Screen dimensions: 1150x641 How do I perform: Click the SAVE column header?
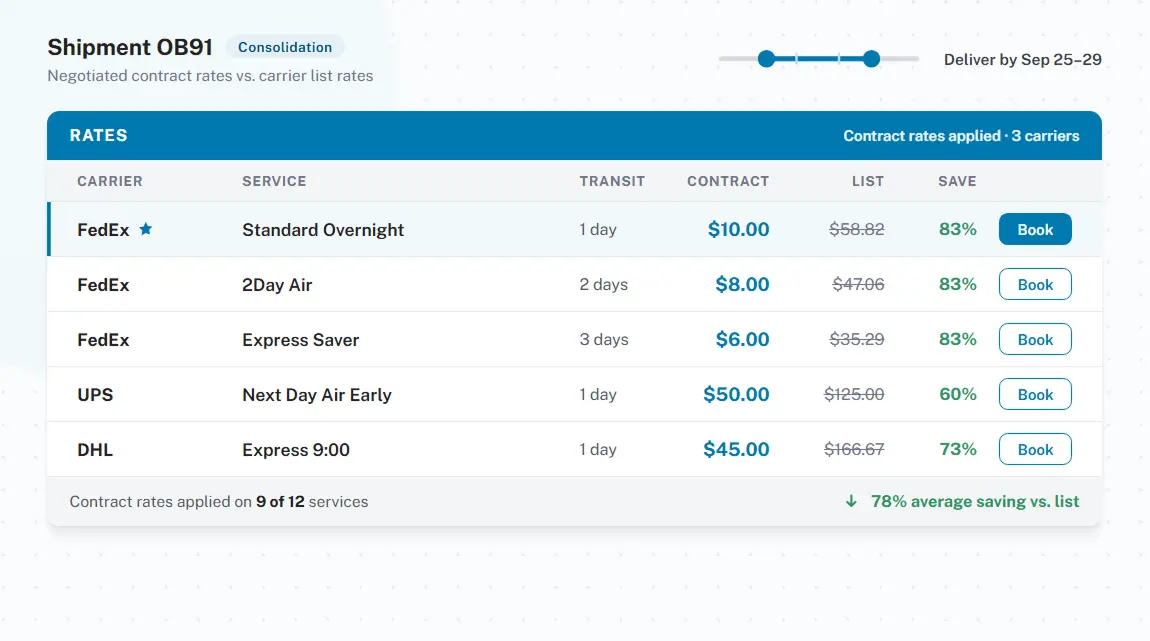click(957, 181)
